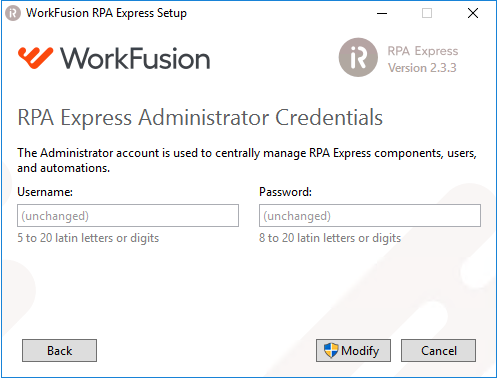Viewport: 500px width, 381px height.
Task: Click the Administrator Credentials heading
Action: [200, 118]
